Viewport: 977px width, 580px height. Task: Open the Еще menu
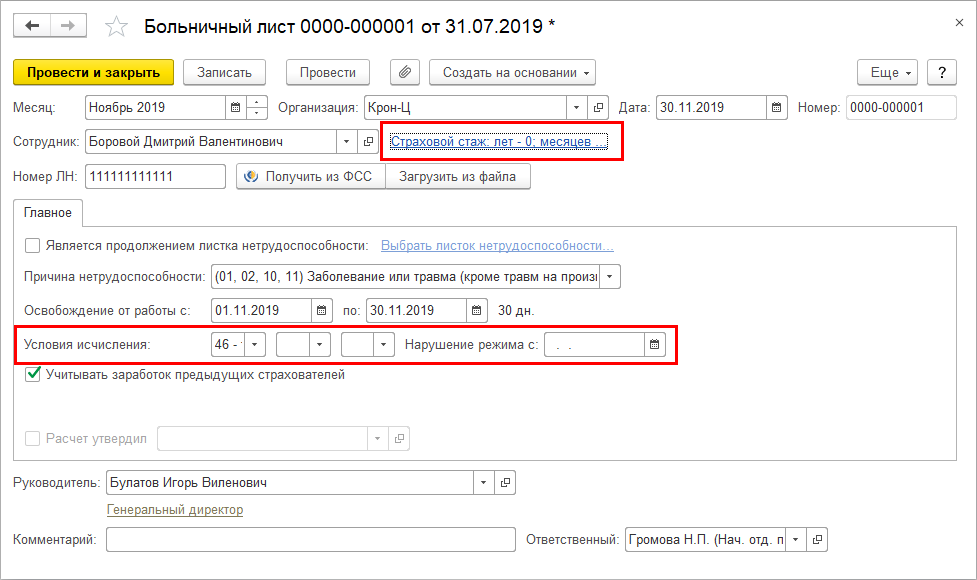coord(887,72)
